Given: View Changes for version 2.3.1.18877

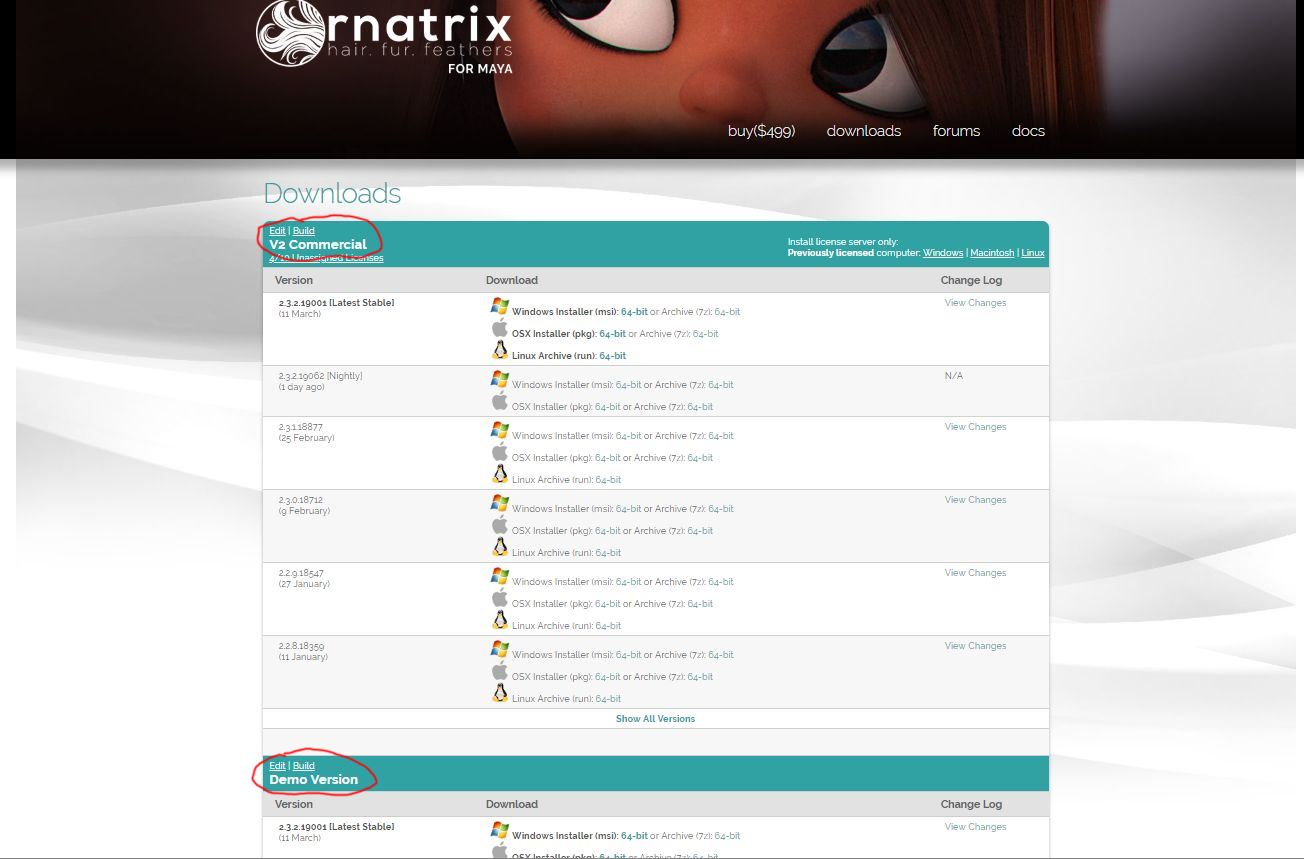Looking at the screenshot, I should 975,427.
